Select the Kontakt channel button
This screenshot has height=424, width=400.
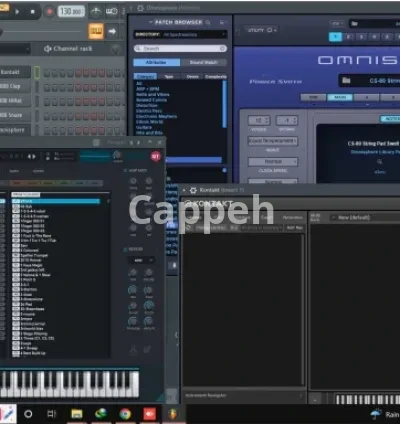click(15, 72)
